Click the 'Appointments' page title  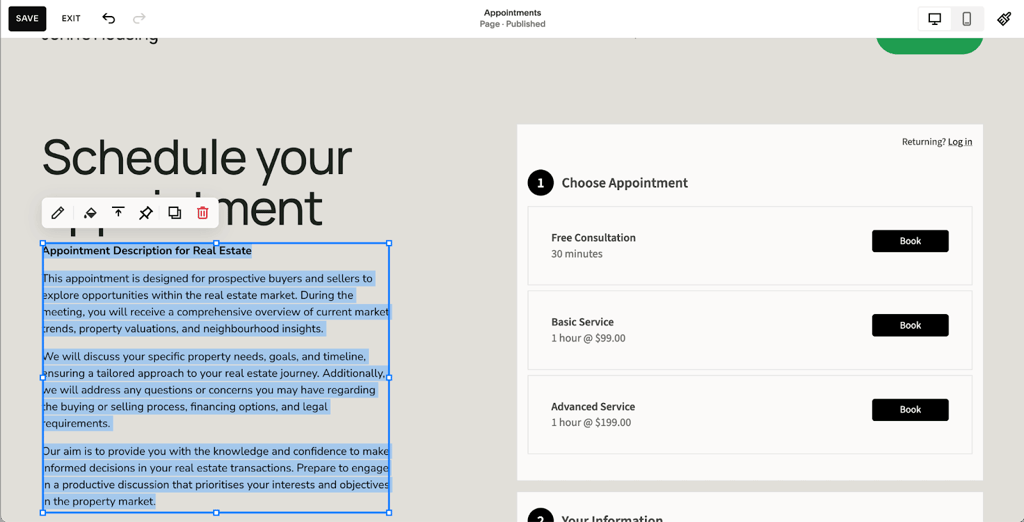512,13
